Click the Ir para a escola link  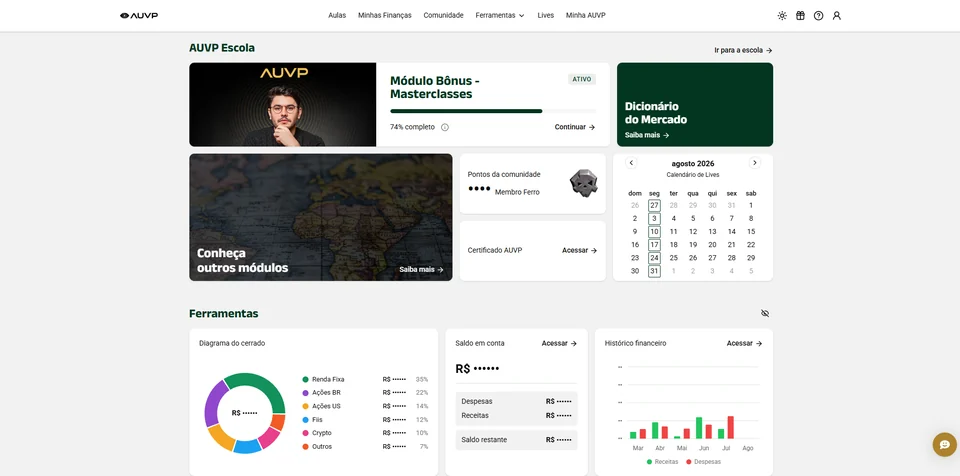pos(743,50)
